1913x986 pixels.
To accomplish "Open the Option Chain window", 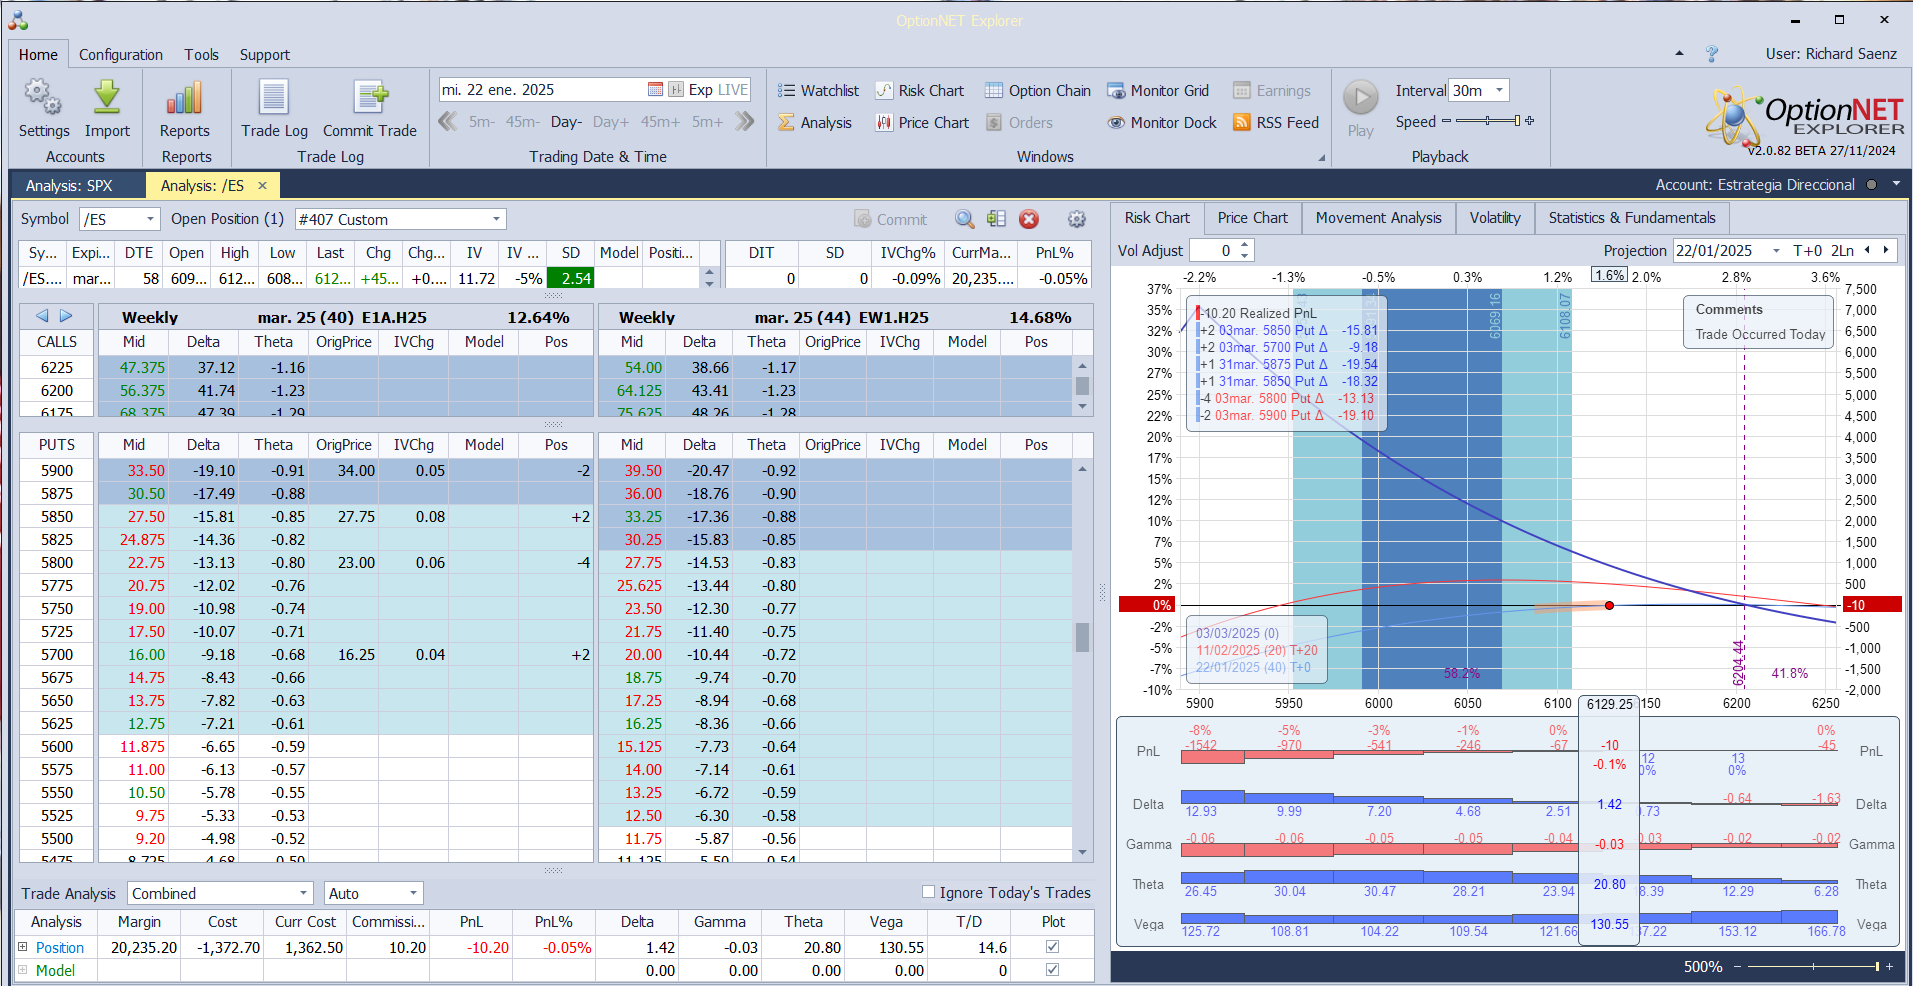I will click(1038, 91).
